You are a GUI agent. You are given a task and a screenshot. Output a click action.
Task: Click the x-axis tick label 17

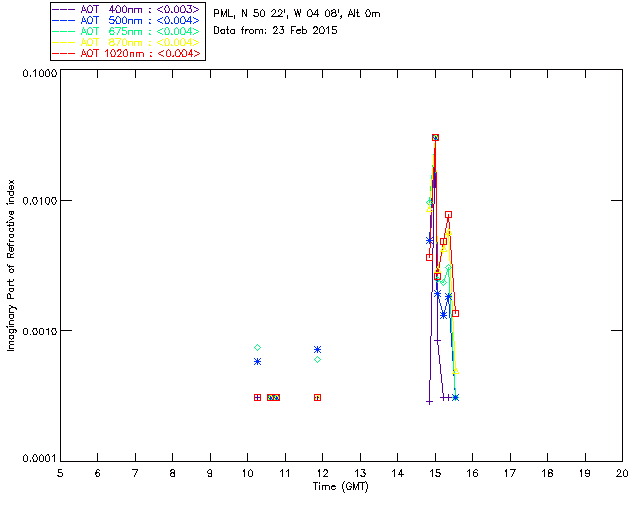tap(510, 474)
